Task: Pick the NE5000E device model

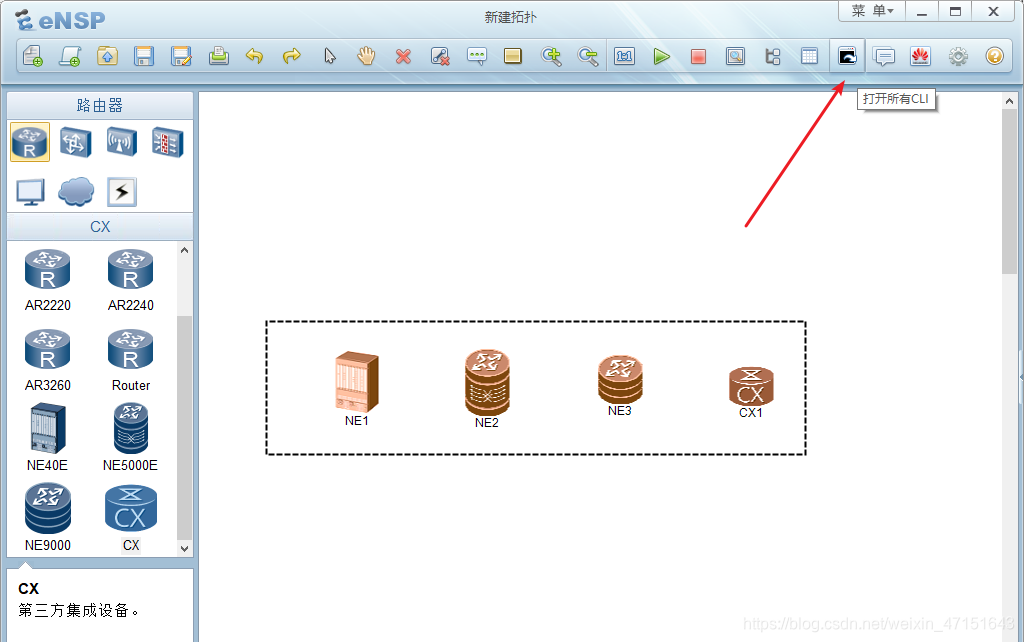Action: (131, 438)
